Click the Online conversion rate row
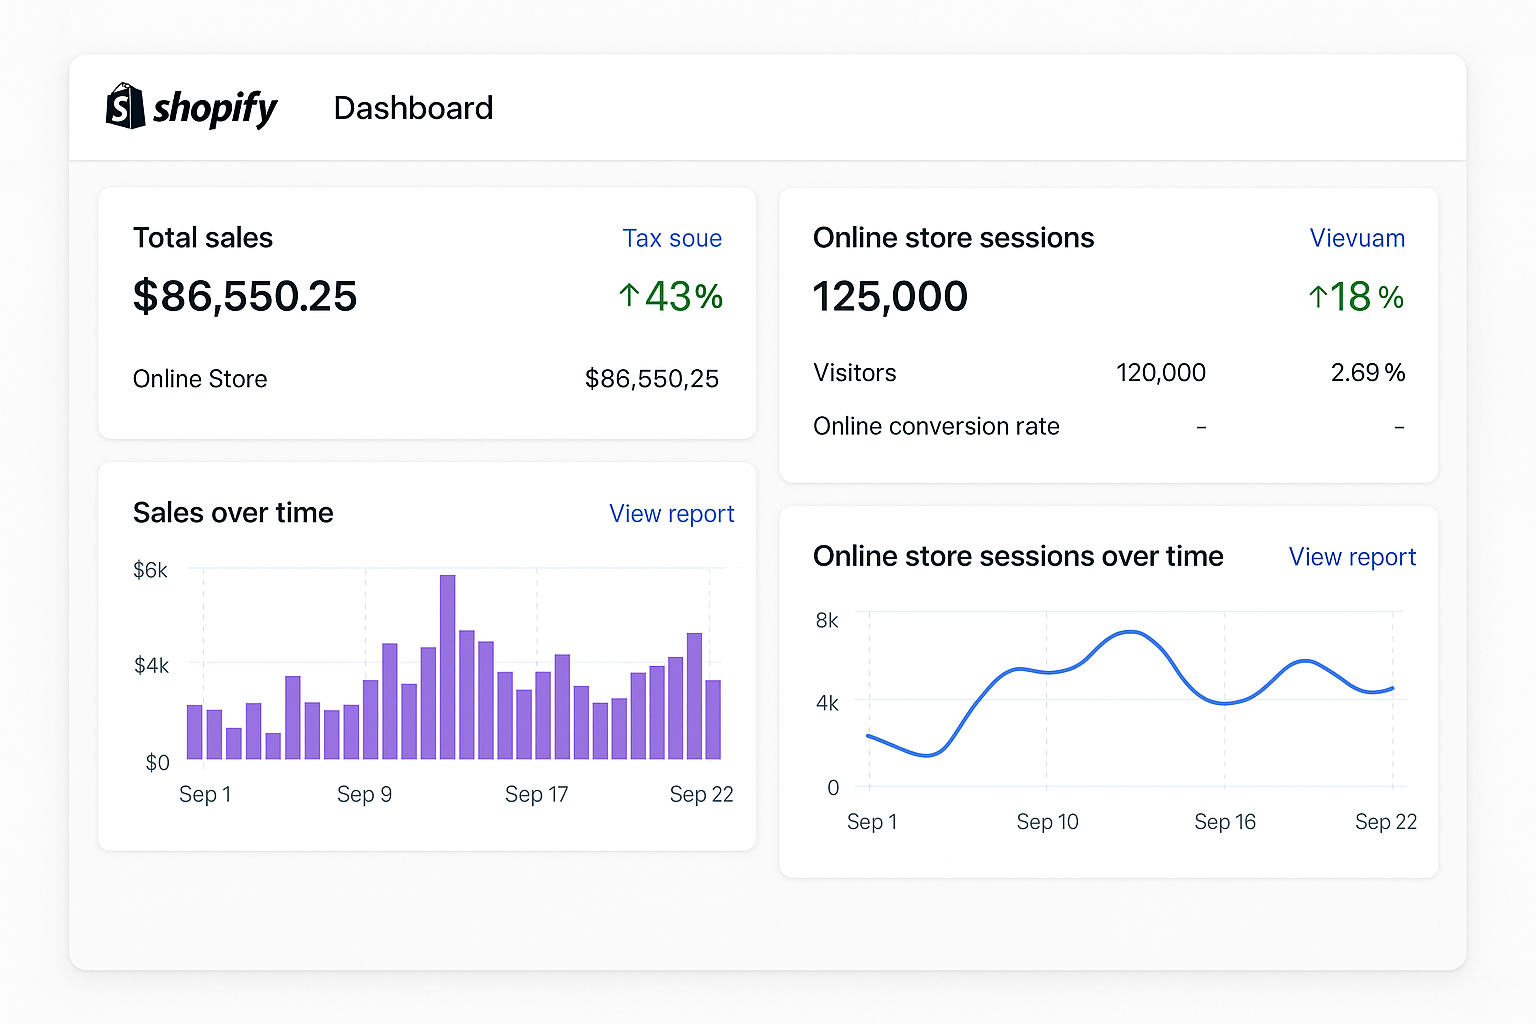This screenshot has width=1536, height=1024. [936, 426]
